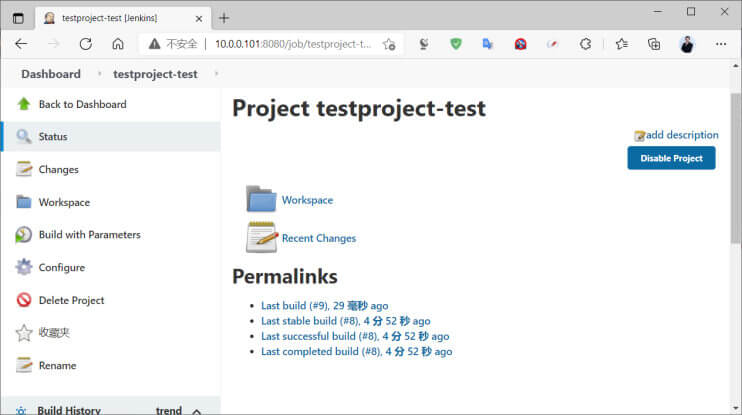Open the browser extensions puzzle icon
The image size is (742, 415).
coord(585,44)
